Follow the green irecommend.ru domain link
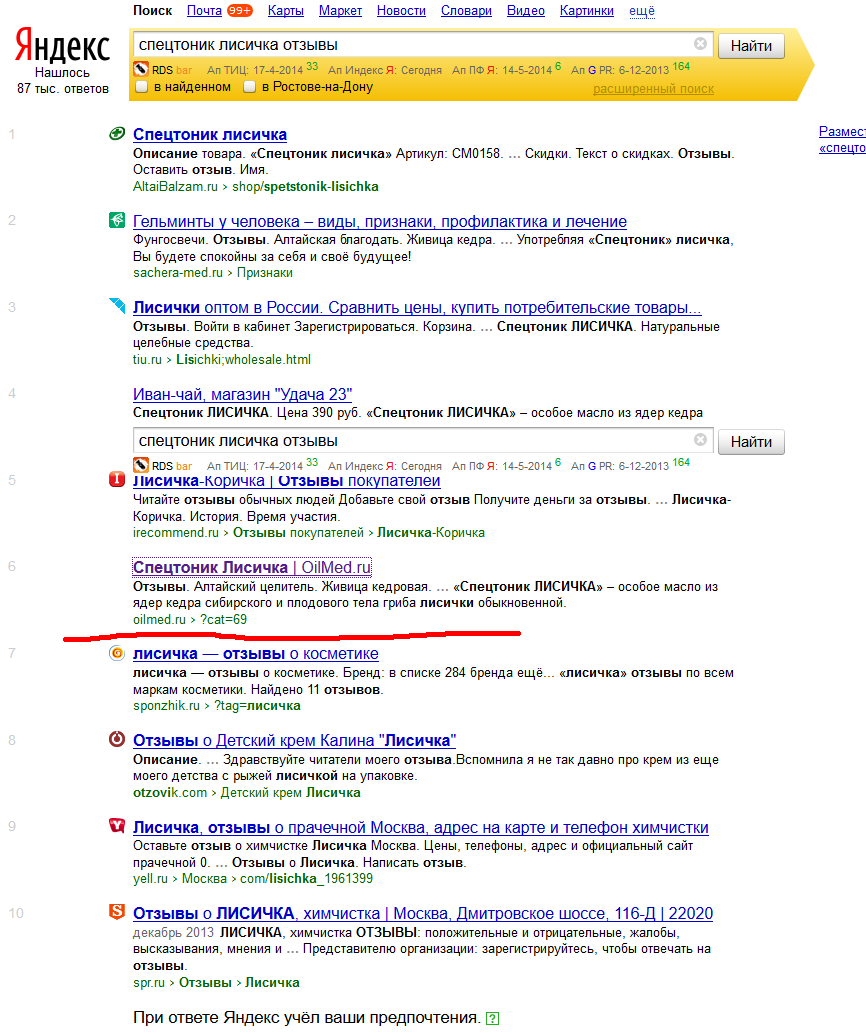Screen dimensions: 866x1034 [x=175, y=532]
